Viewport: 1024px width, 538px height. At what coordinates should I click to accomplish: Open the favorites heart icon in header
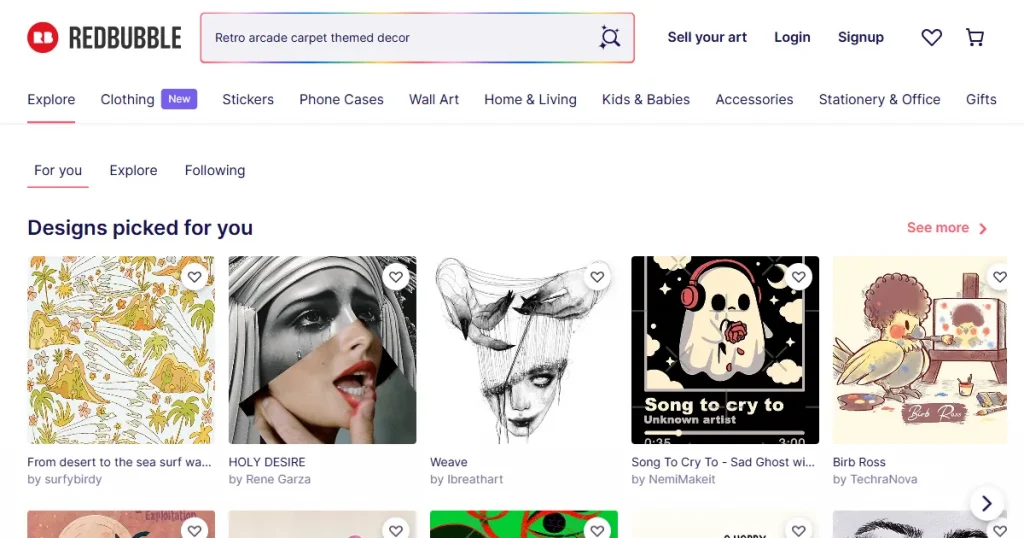point(931,37)
